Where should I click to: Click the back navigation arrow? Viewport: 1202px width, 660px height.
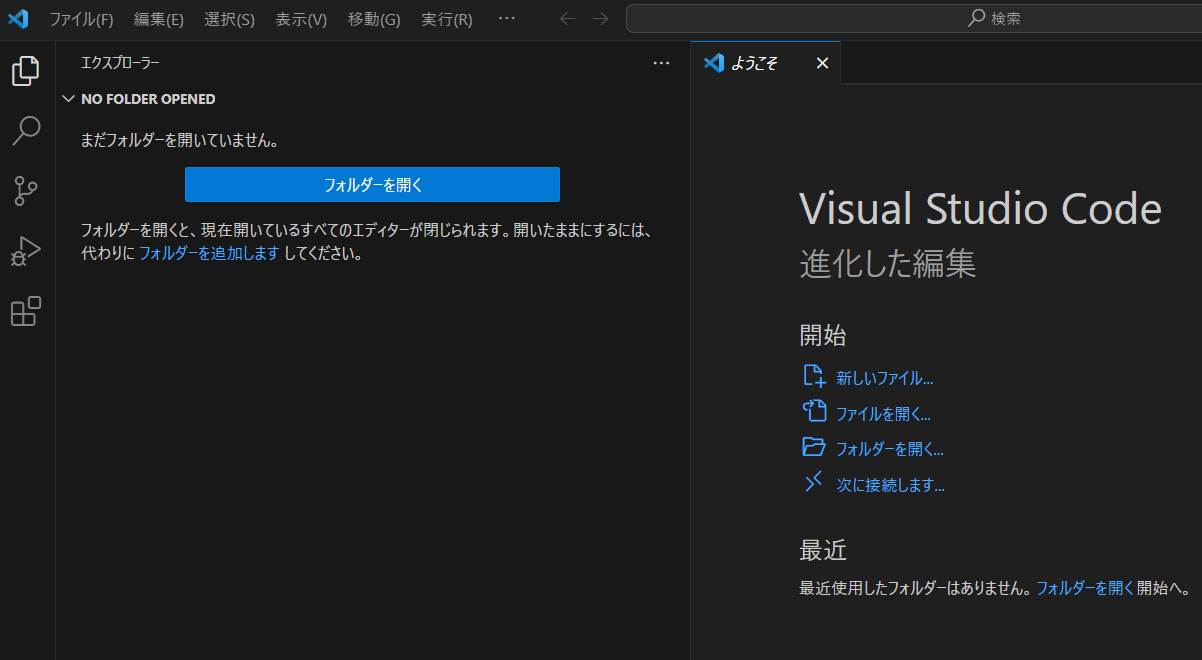[x=567, y=18]
